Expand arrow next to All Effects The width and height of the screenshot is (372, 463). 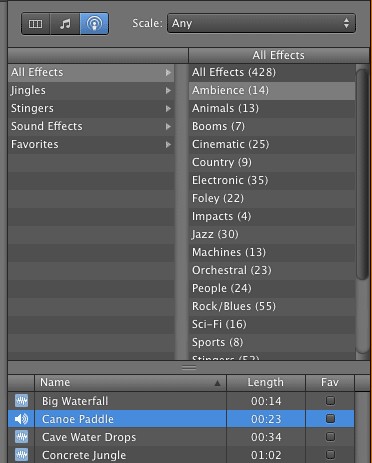click(168, 73)
